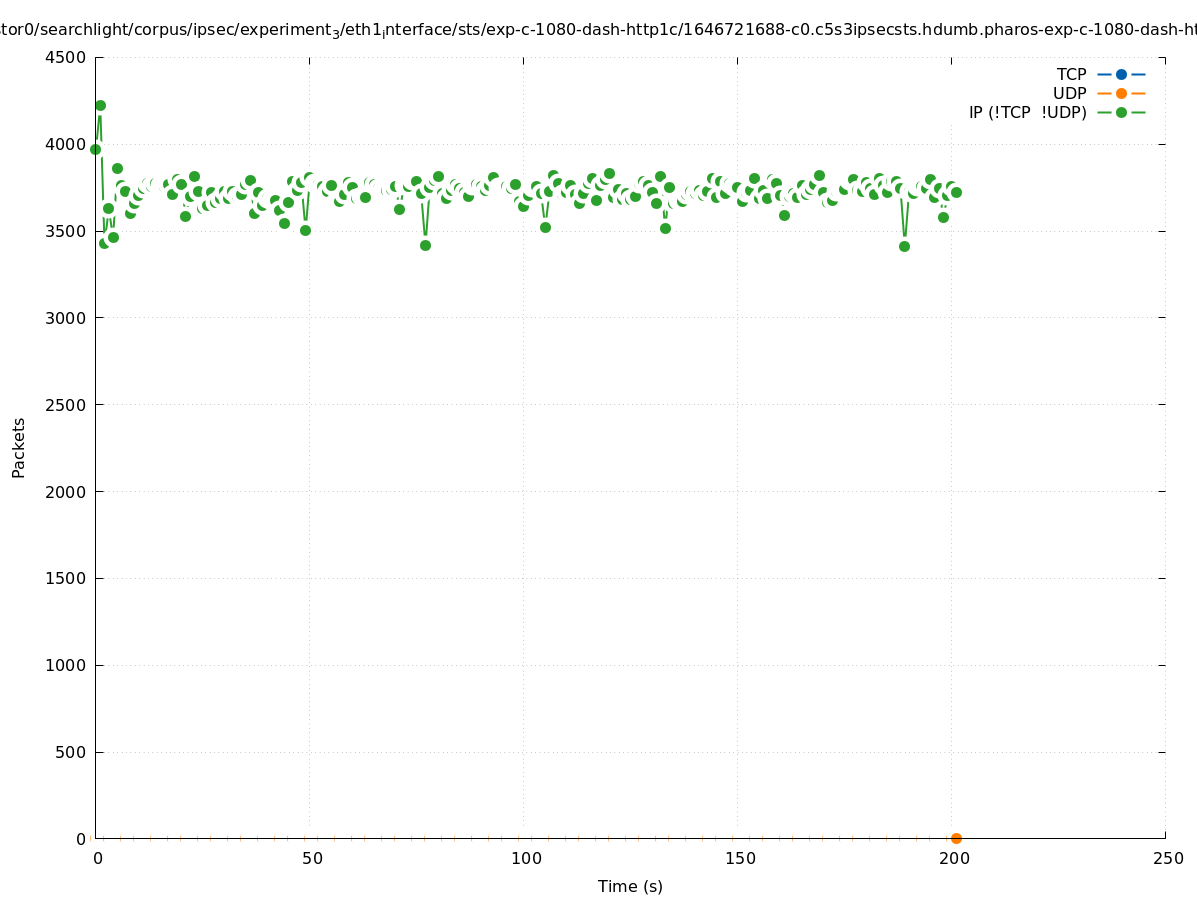Screen dimensions: 1197x900
Task: Click the 250 tick label on the x-axis
Action: click(1167, 858)
